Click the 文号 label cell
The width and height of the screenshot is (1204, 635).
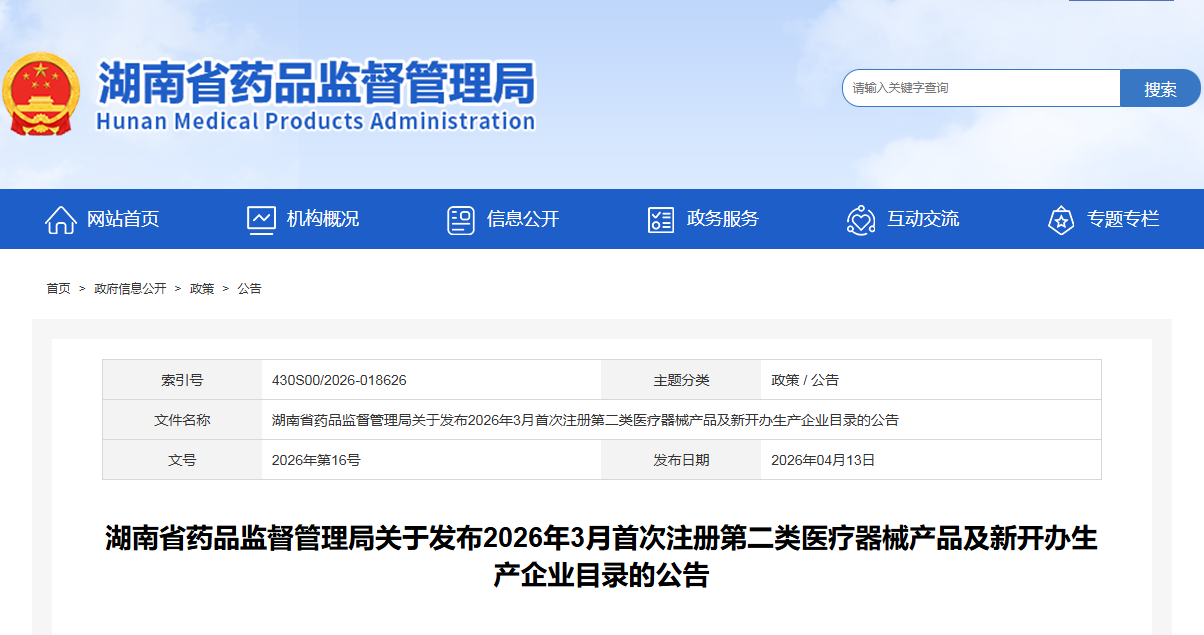pyautogui.click(x=182, y=460)
